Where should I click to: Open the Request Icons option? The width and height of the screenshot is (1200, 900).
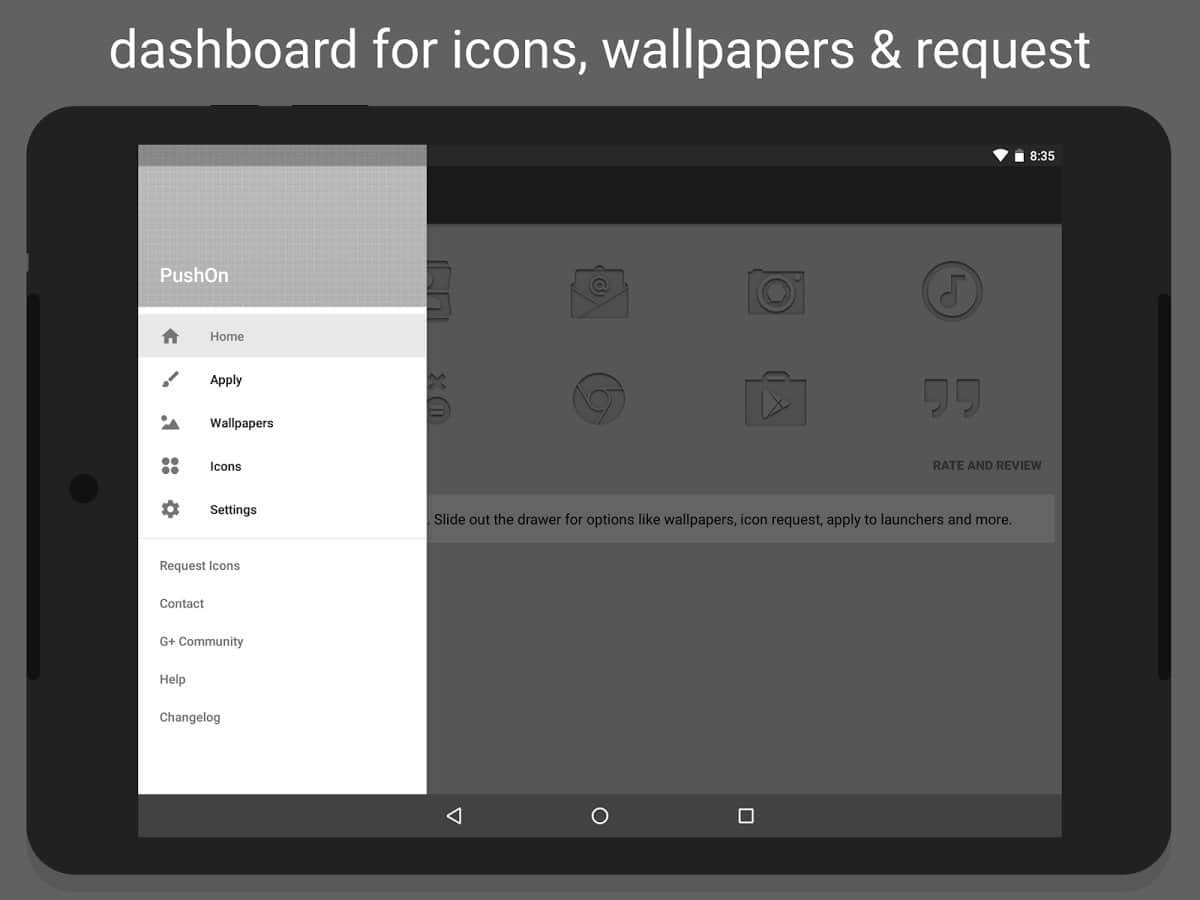click(200, 566)
